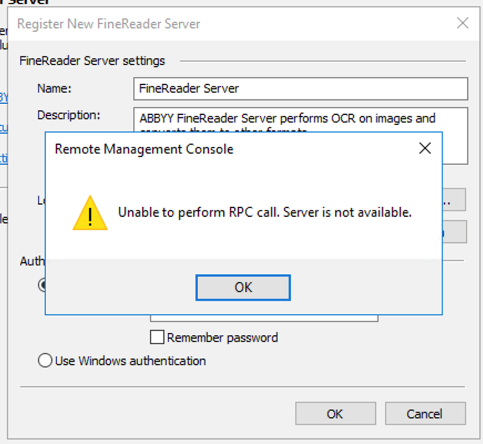Cancel the server registration dialog
This screenshot has height=444, width=483.
(425, 414)
